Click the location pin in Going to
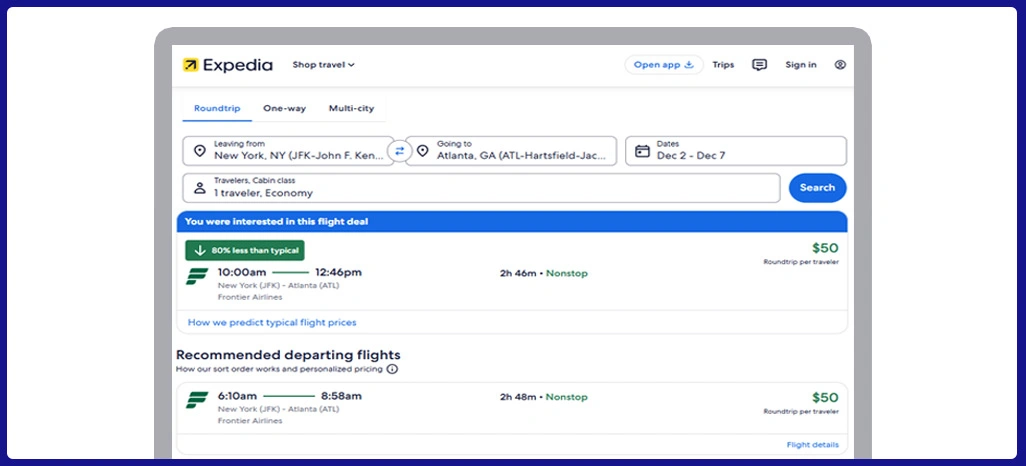 (423, 151)
